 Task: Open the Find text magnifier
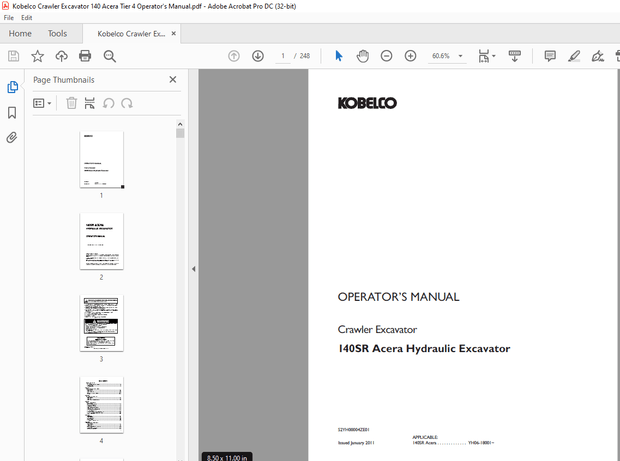click(x=110, y=56)
